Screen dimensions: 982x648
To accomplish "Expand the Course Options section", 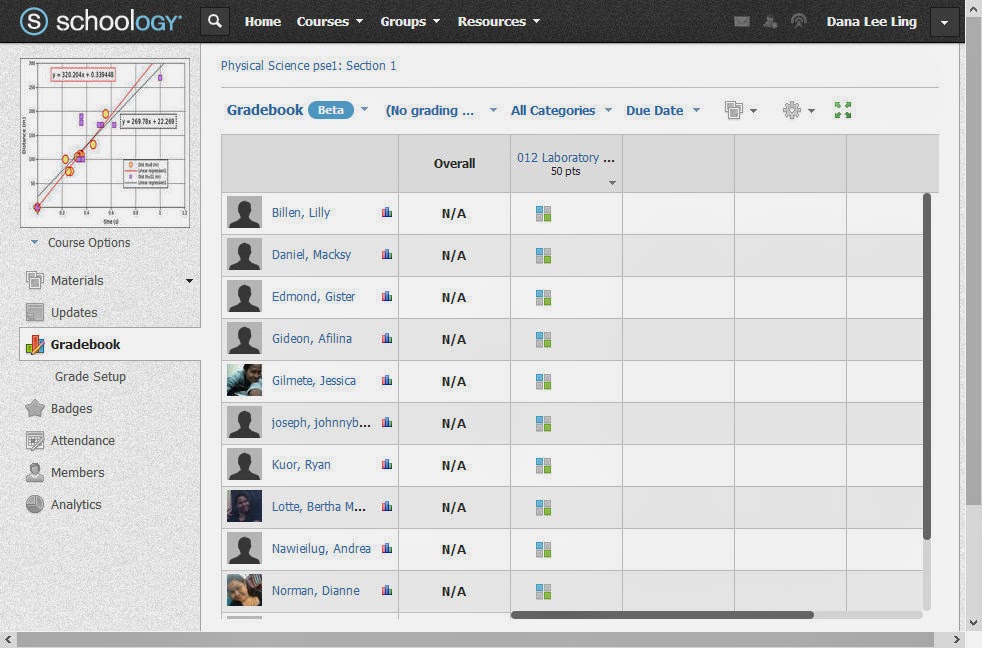I will pyautogui.click(x=89, y=242).
